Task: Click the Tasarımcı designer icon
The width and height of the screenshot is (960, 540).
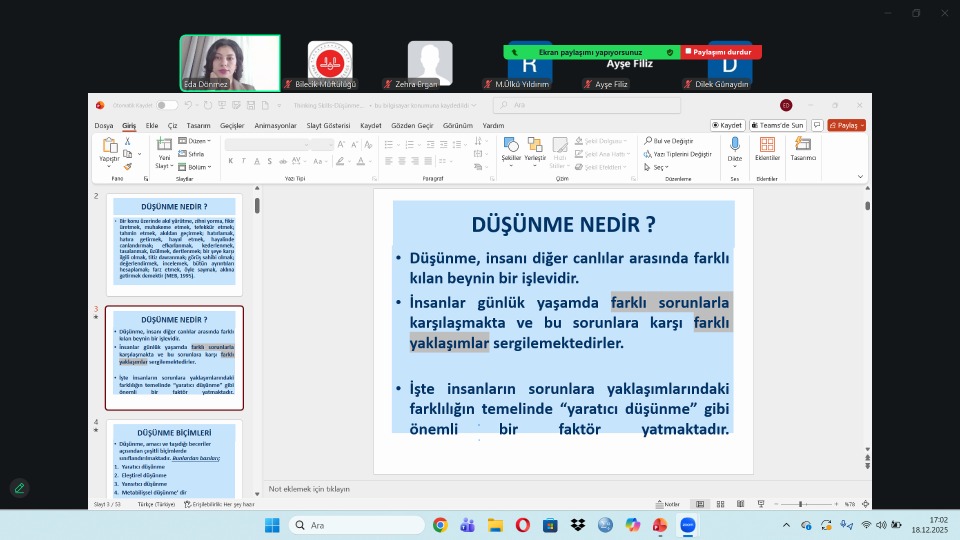Action: pyautogui.click(x=803, y=146)
